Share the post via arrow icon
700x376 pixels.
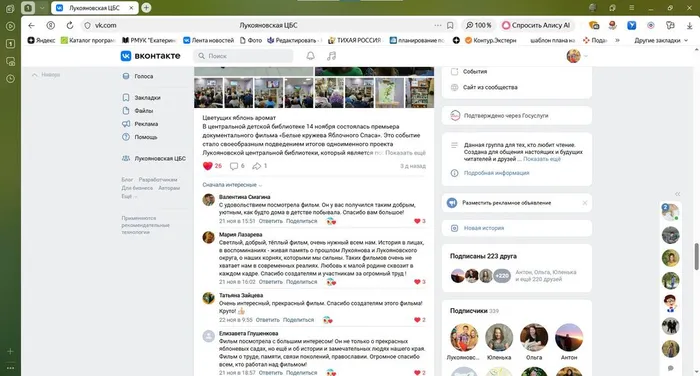257,166
